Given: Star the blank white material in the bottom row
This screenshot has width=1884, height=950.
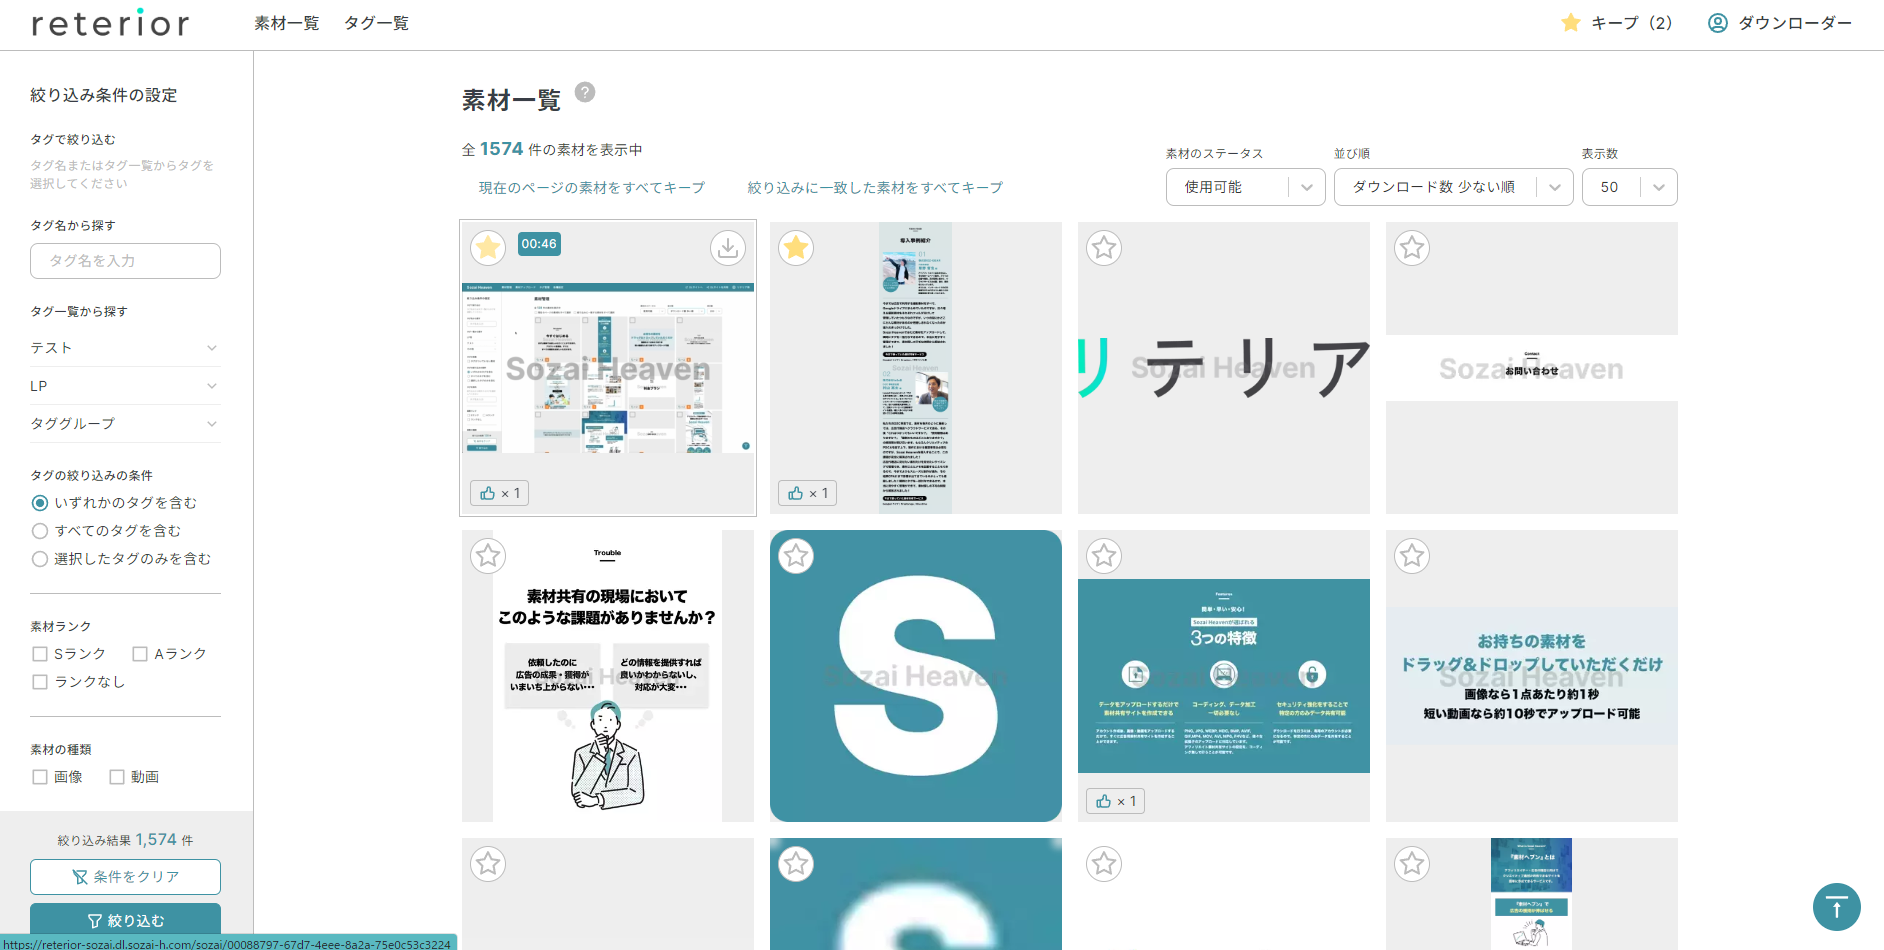Looking at the screenshot, I should (1104, 863).
